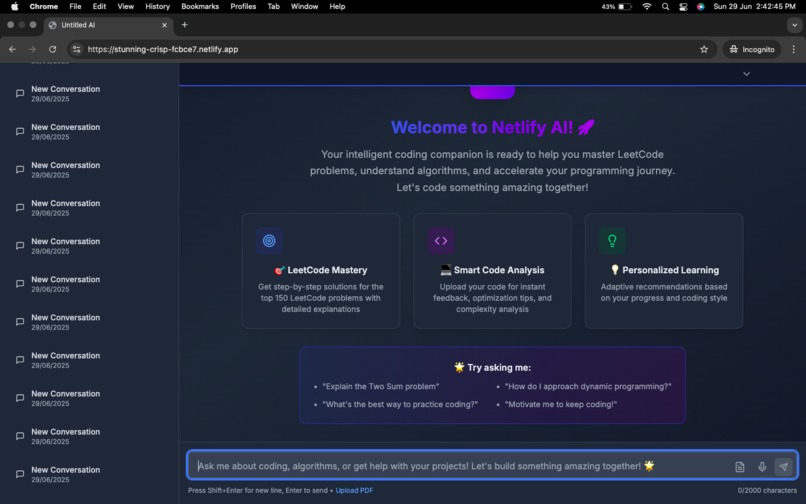The height and width of the screenshot is (504, 806).
Task: Open site information icon in address bar
Action: pyautogui.click(x=77, y=49)
